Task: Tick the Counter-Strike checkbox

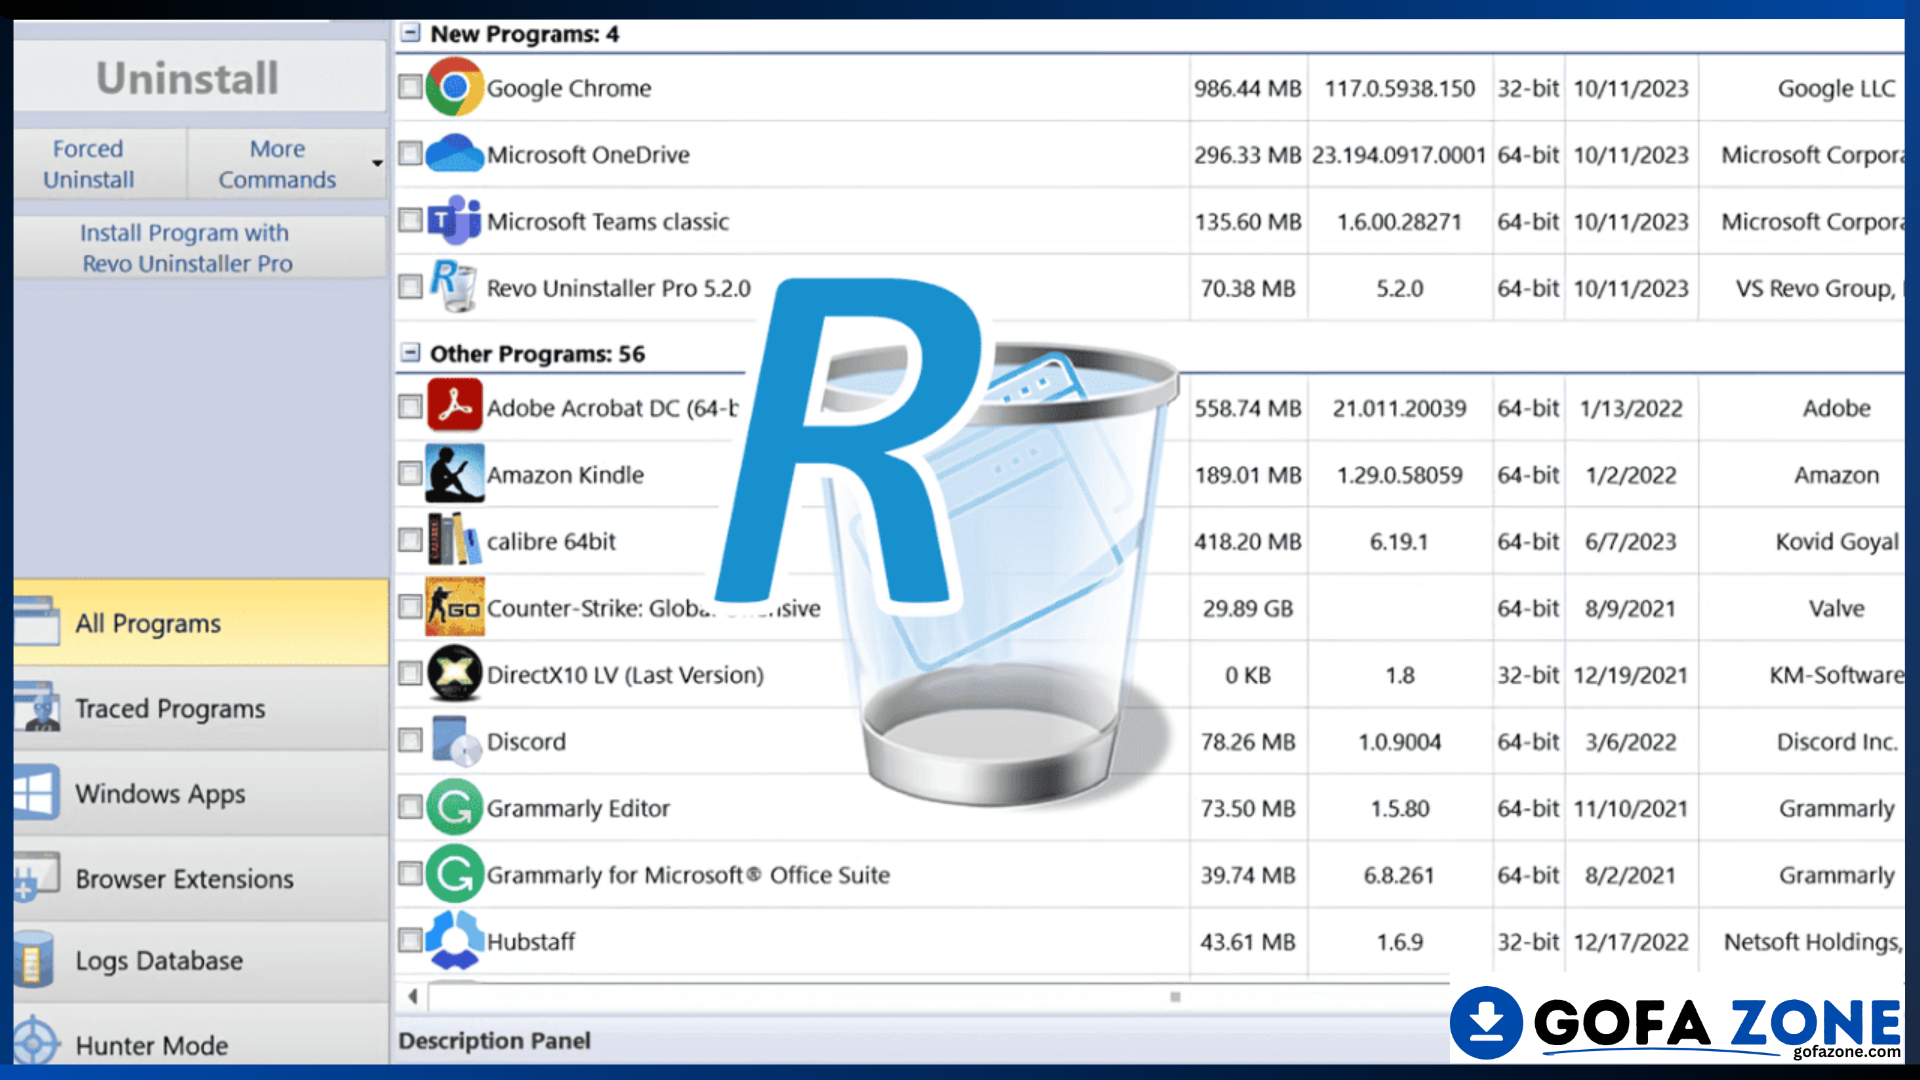Action: coord(410,607)
